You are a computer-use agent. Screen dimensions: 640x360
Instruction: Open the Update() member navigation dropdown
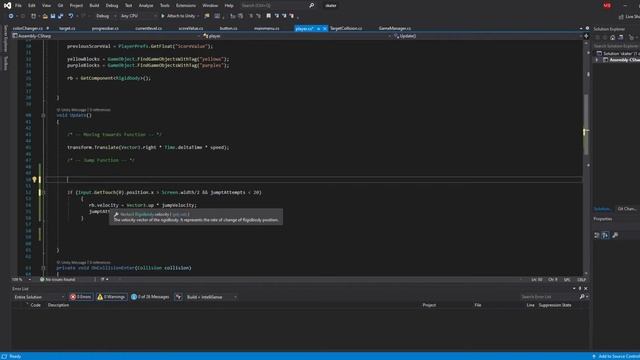(x=488, y=36)
